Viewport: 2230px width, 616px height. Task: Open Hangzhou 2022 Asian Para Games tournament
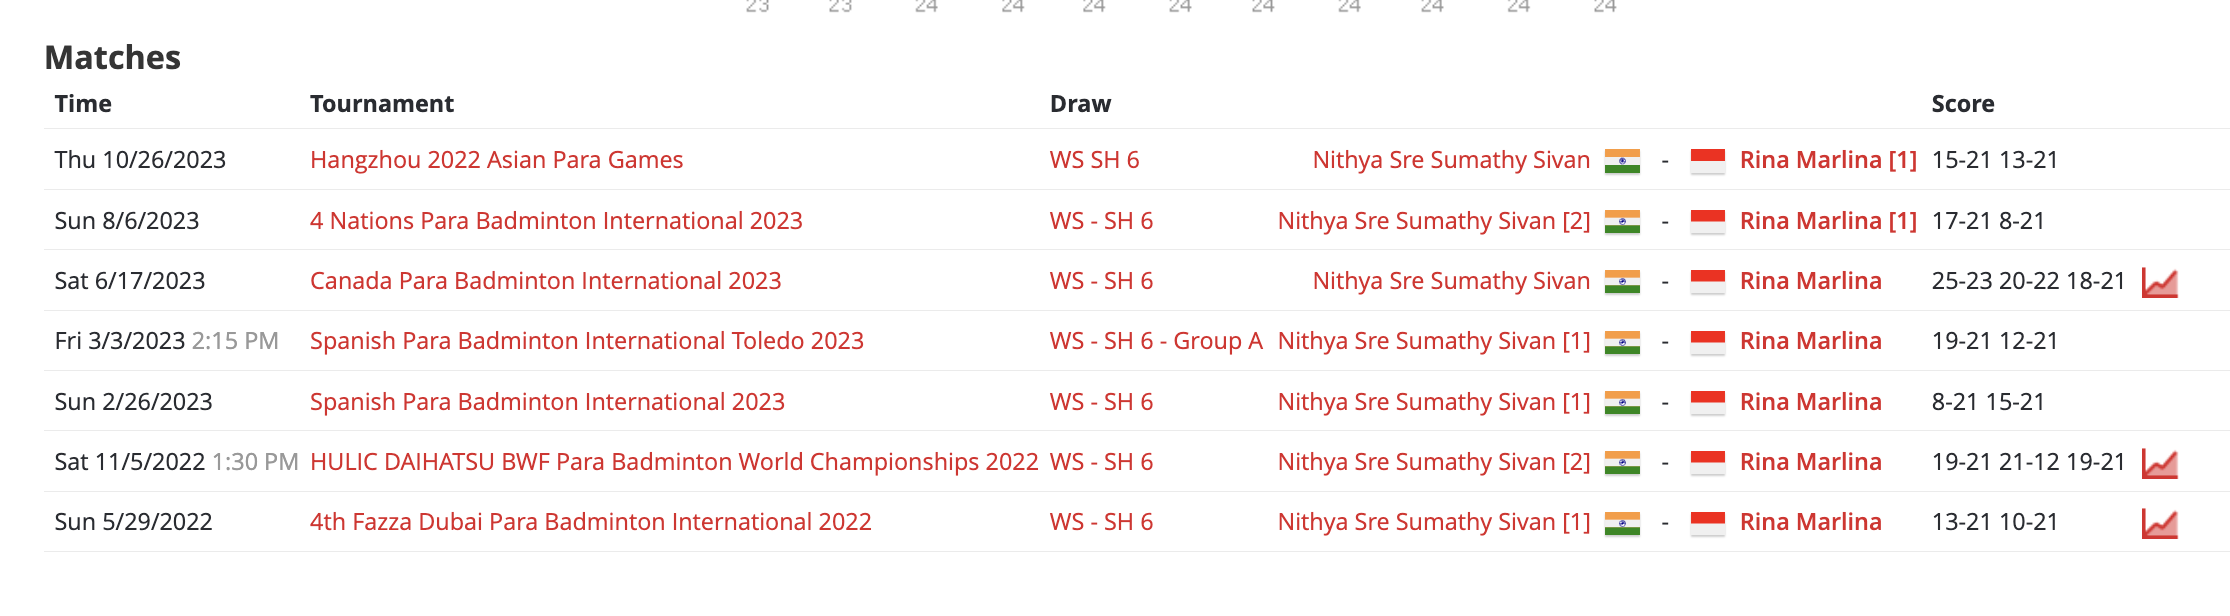coord(496,160)
